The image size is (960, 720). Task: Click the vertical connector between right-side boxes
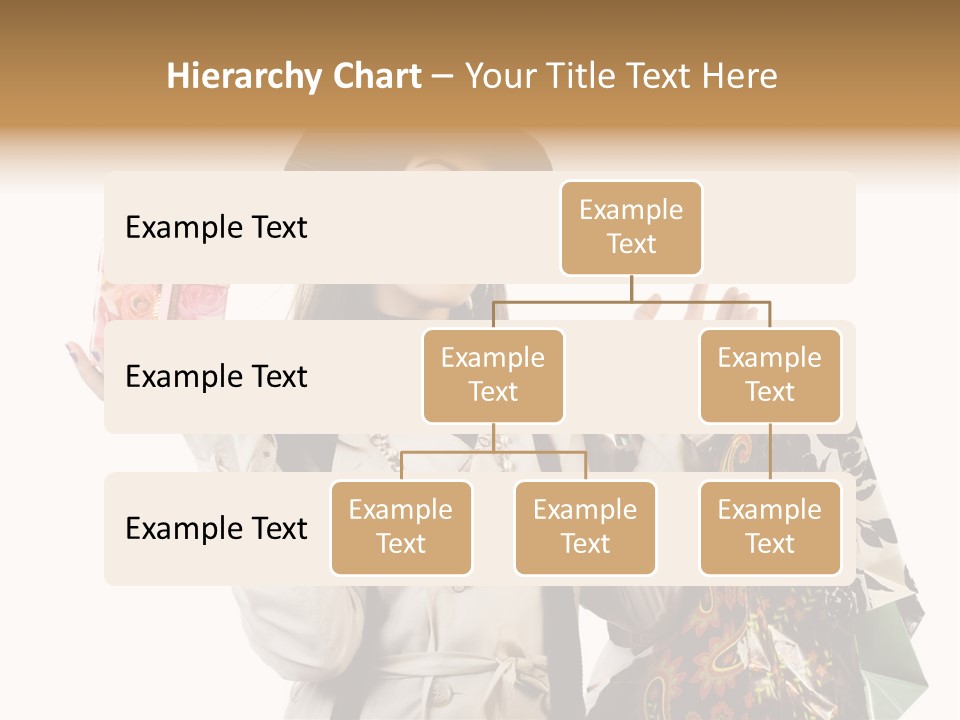[x=770, y=452]
